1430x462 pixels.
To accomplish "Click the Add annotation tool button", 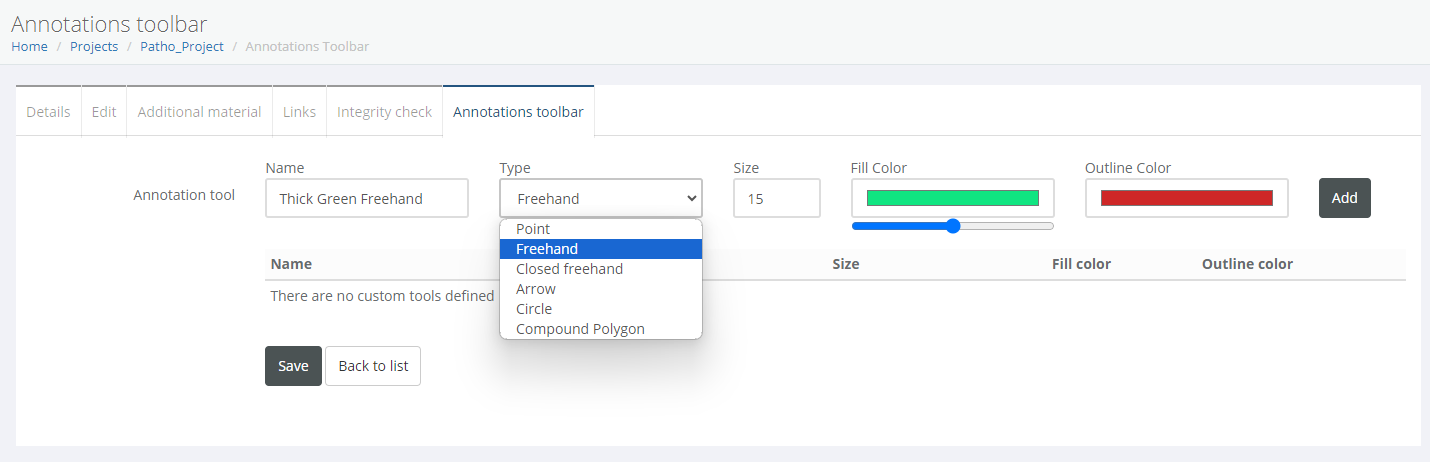I will (1344, 198).
